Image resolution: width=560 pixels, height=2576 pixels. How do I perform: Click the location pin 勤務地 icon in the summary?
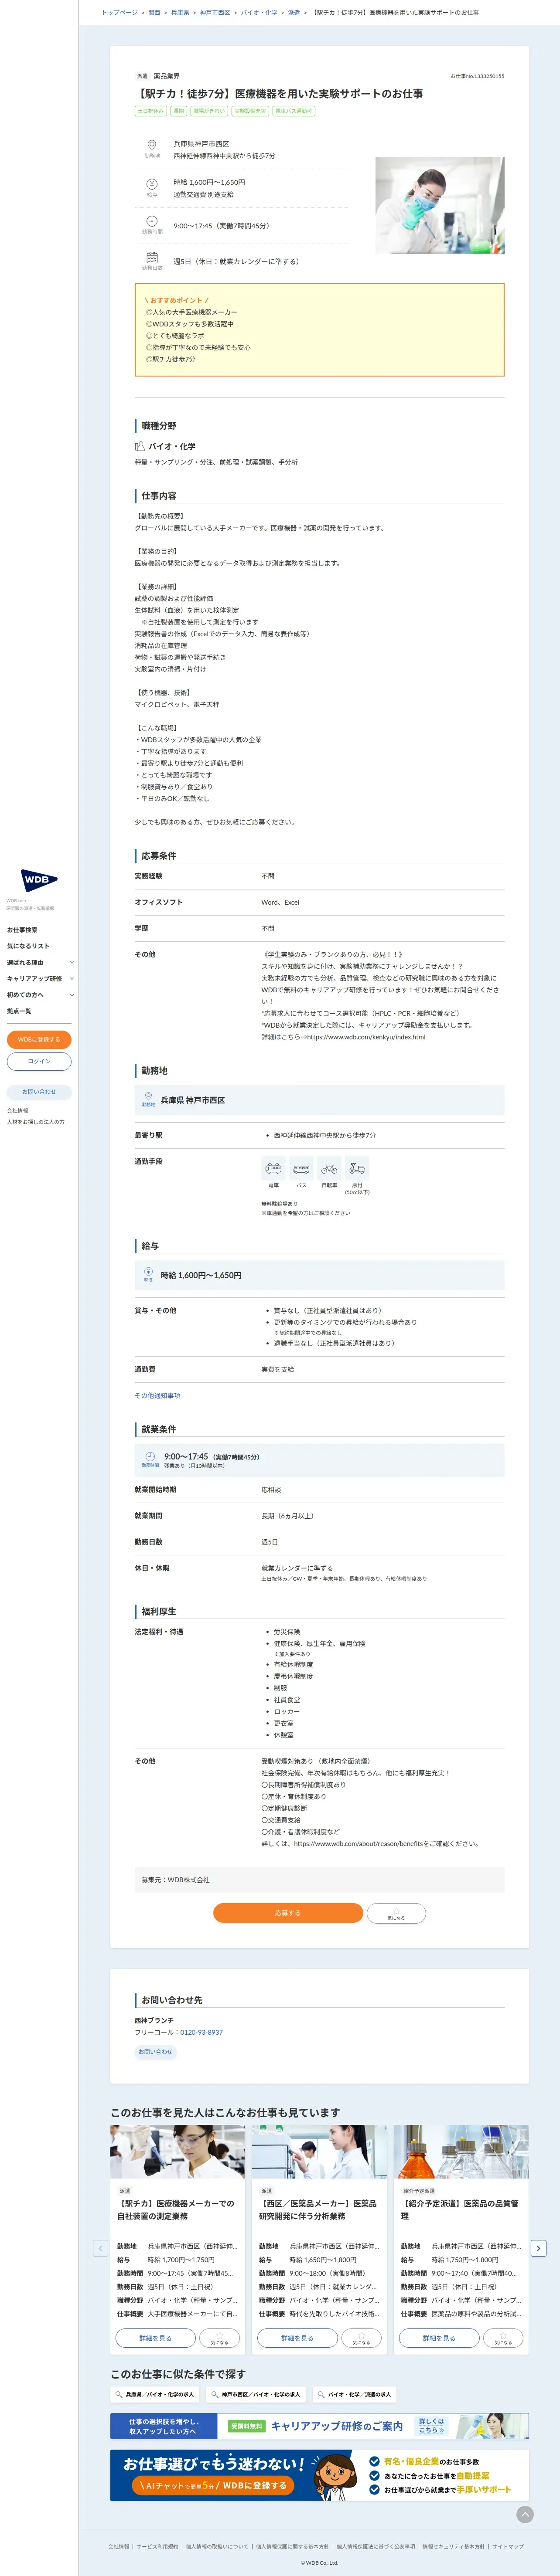tap(152, 146)
